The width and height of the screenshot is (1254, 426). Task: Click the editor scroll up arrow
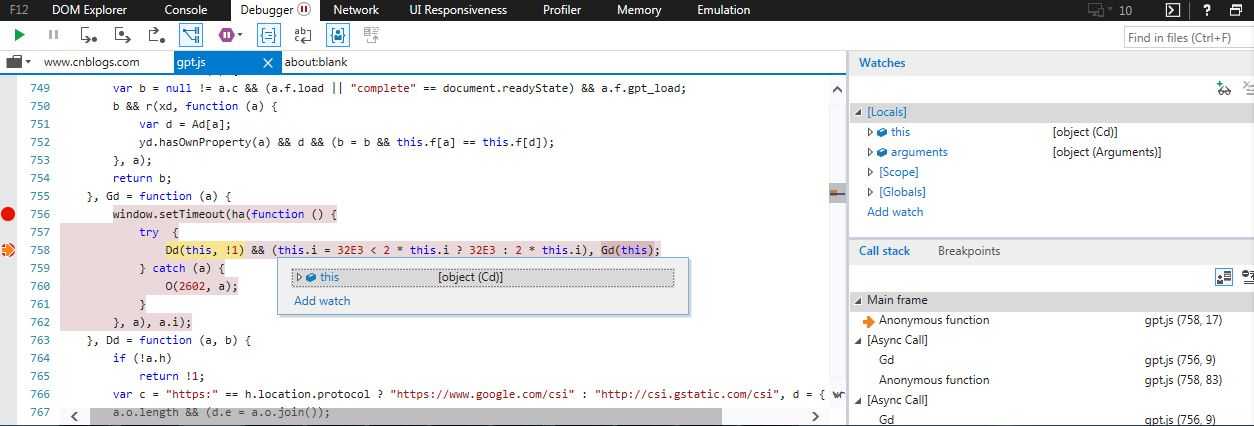[836, 89]
